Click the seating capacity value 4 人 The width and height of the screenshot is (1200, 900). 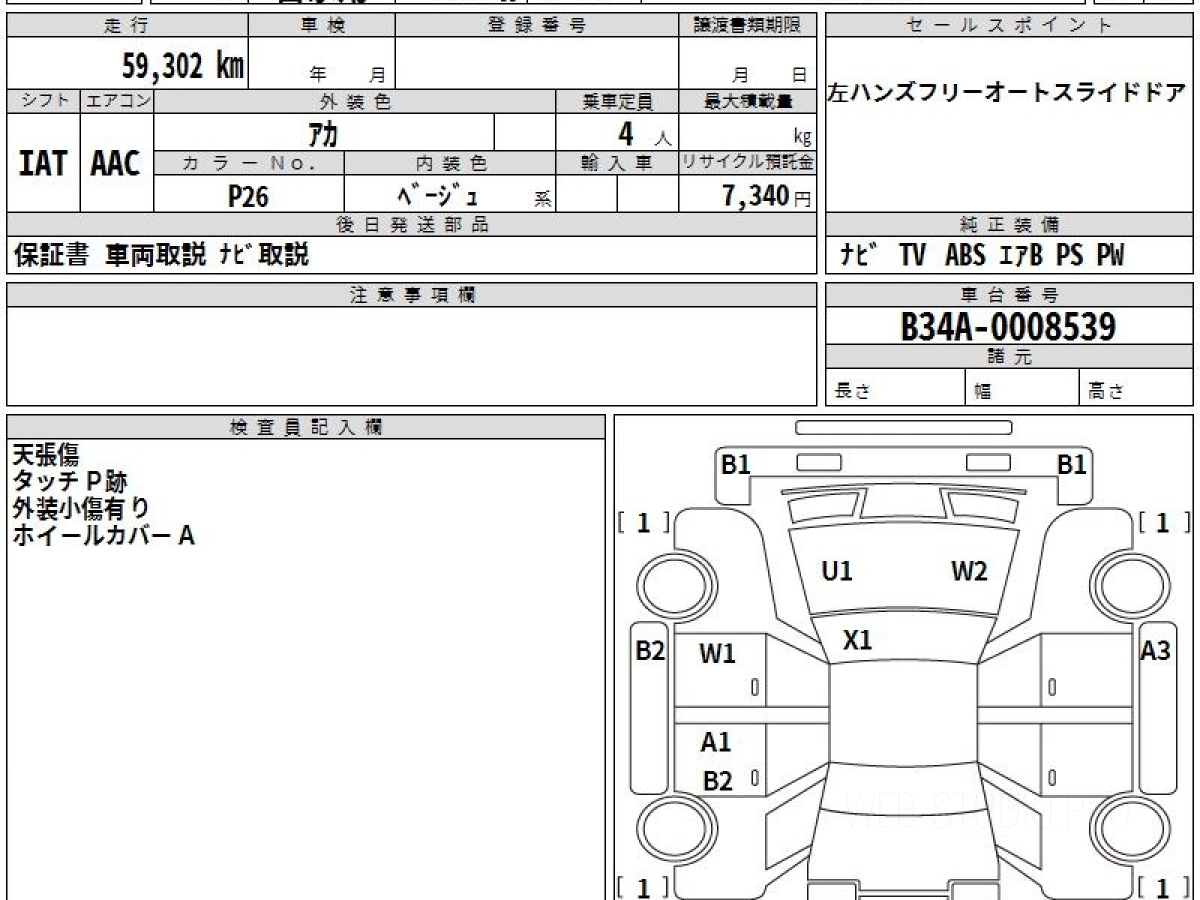click(x=643, y=134)
